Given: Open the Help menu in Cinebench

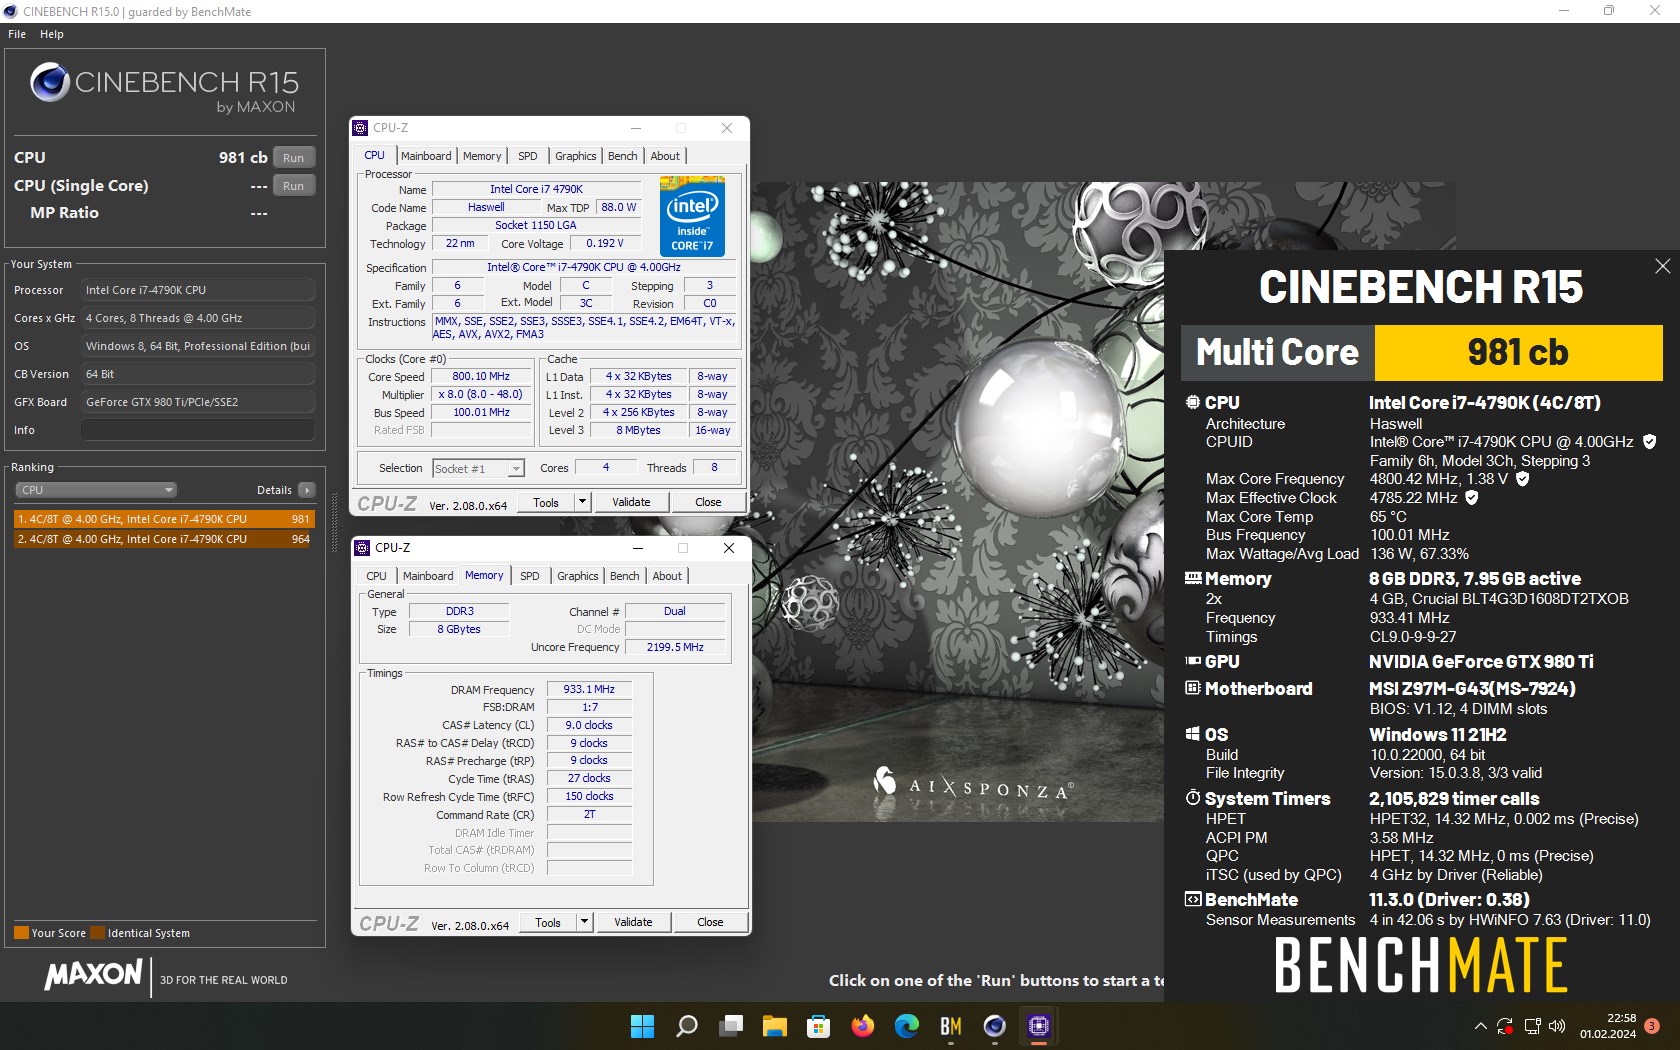Looking at the screenshot, I should coord(52,34).
